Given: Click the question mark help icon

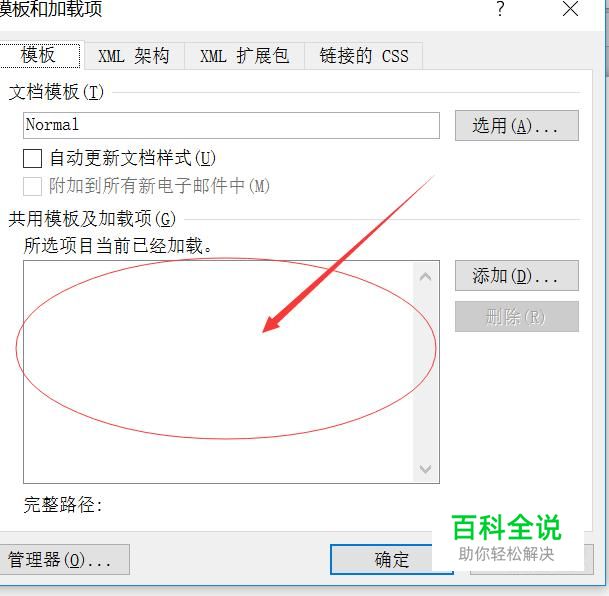Looking at the screenshot, I should click(501, 9).
